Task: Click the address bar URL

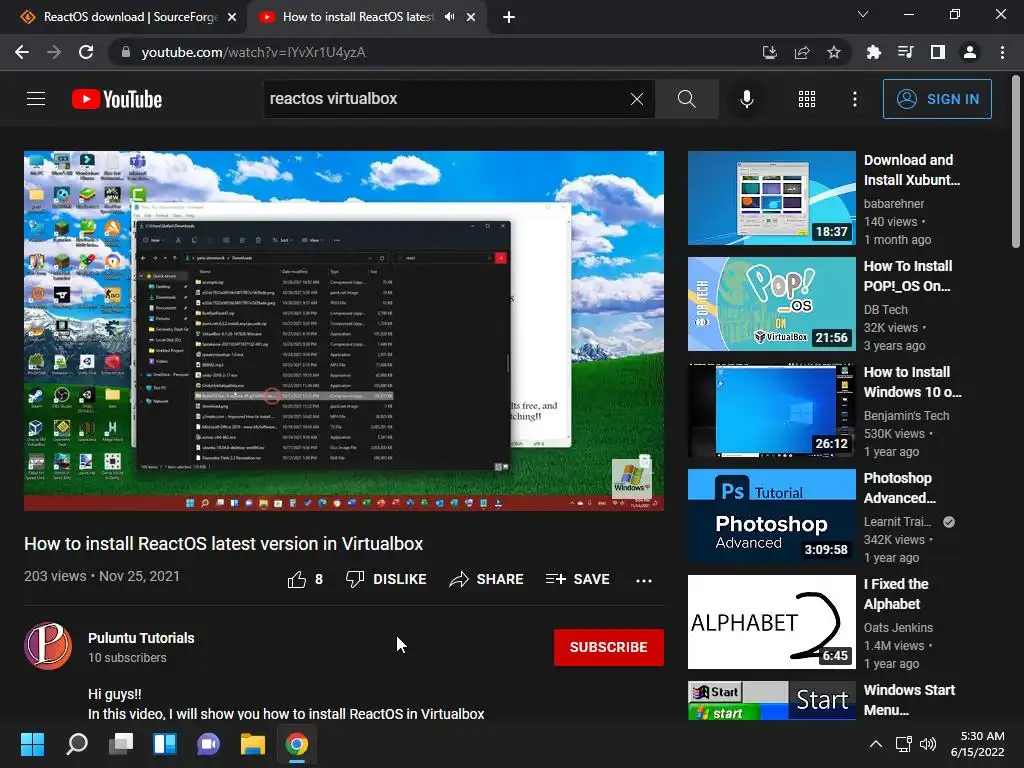Action: (x=253, y=52)
